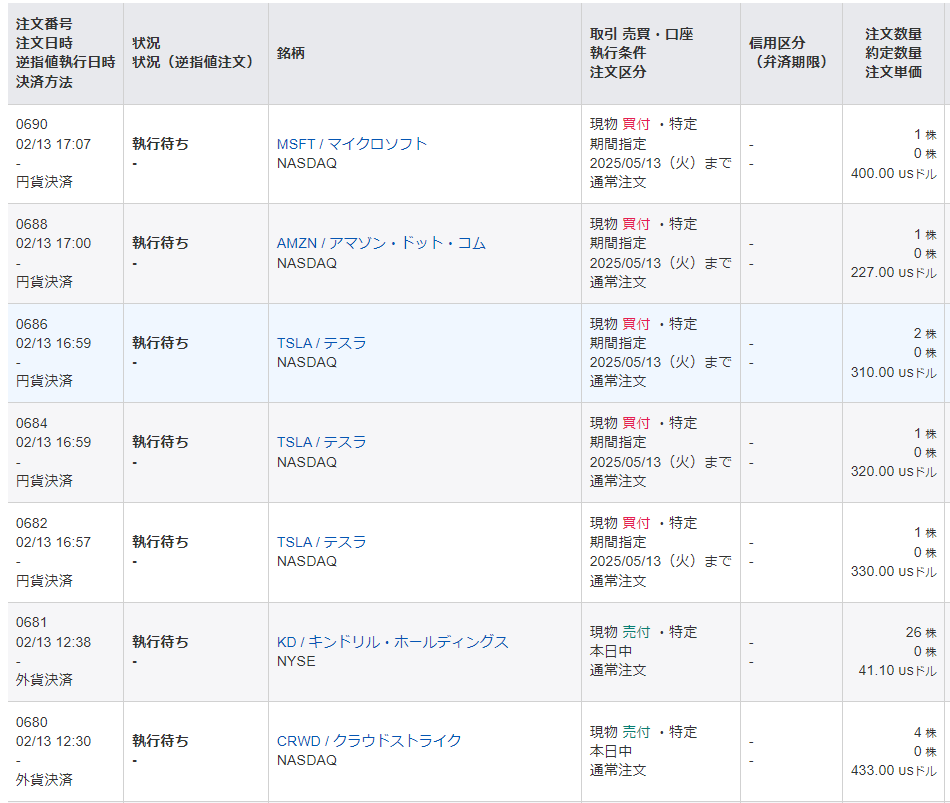Open the AMZN / アマゾン・ドット・コム link
Screen dimensions: 950x803
point(381,243)
